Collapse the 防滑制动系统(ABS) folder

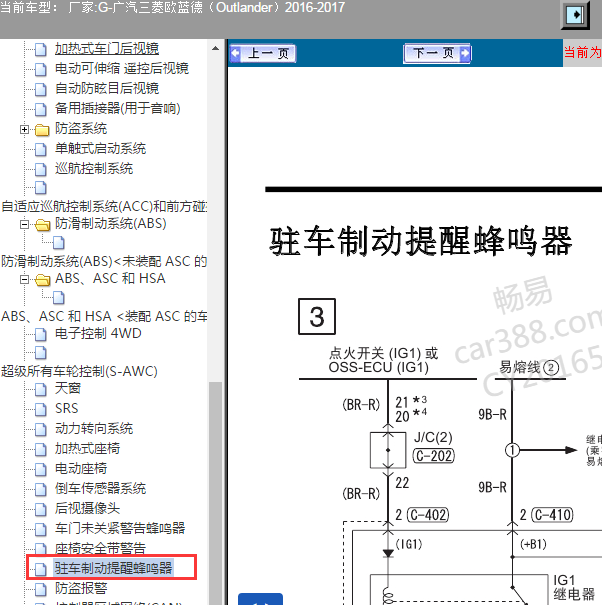point(24,224)
